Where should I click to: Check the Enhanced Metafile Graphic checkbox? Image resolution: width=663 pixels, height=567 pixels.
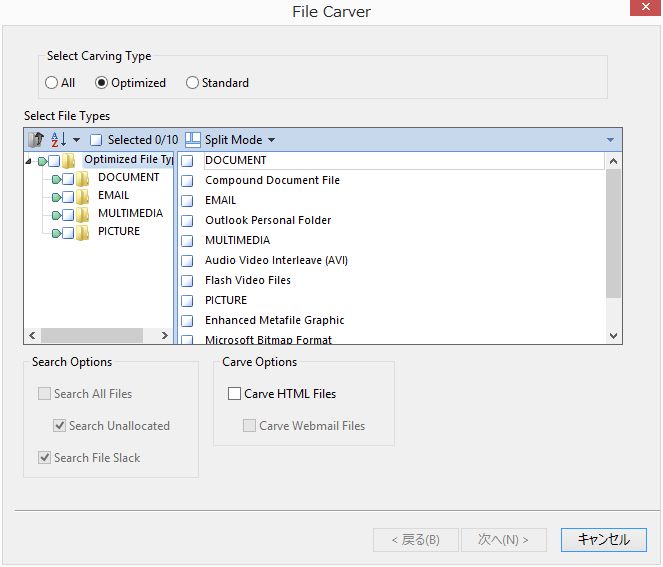pyautogui.click(x=187, y=321)
